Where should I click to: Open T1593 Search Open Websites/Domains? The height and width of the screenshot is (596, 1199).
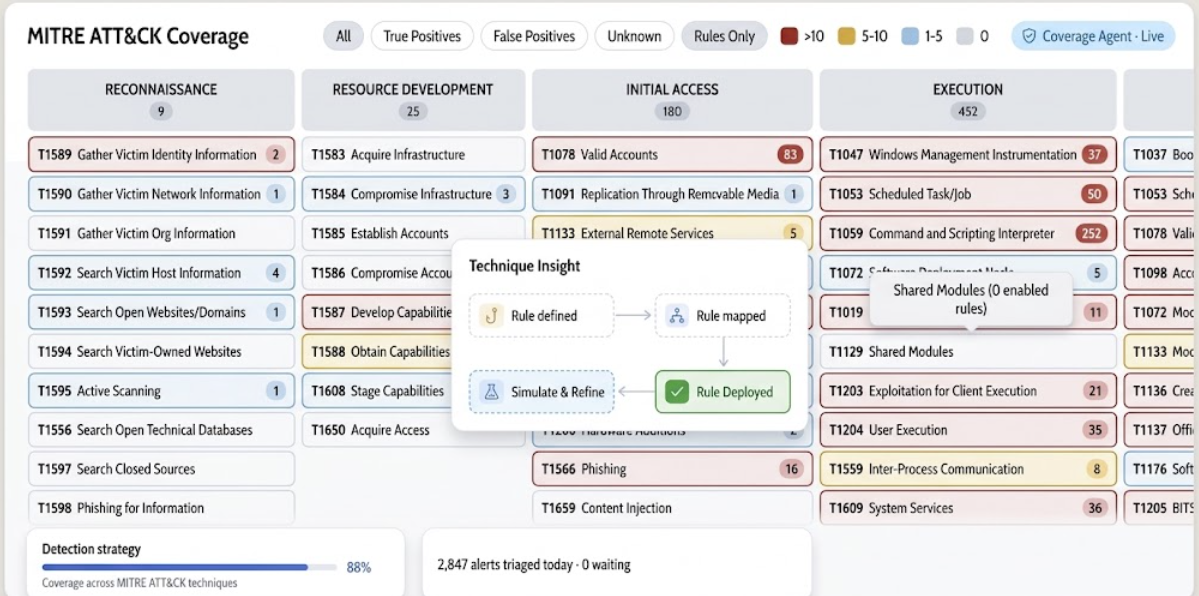pyautogui.click(x=161, y=312)
